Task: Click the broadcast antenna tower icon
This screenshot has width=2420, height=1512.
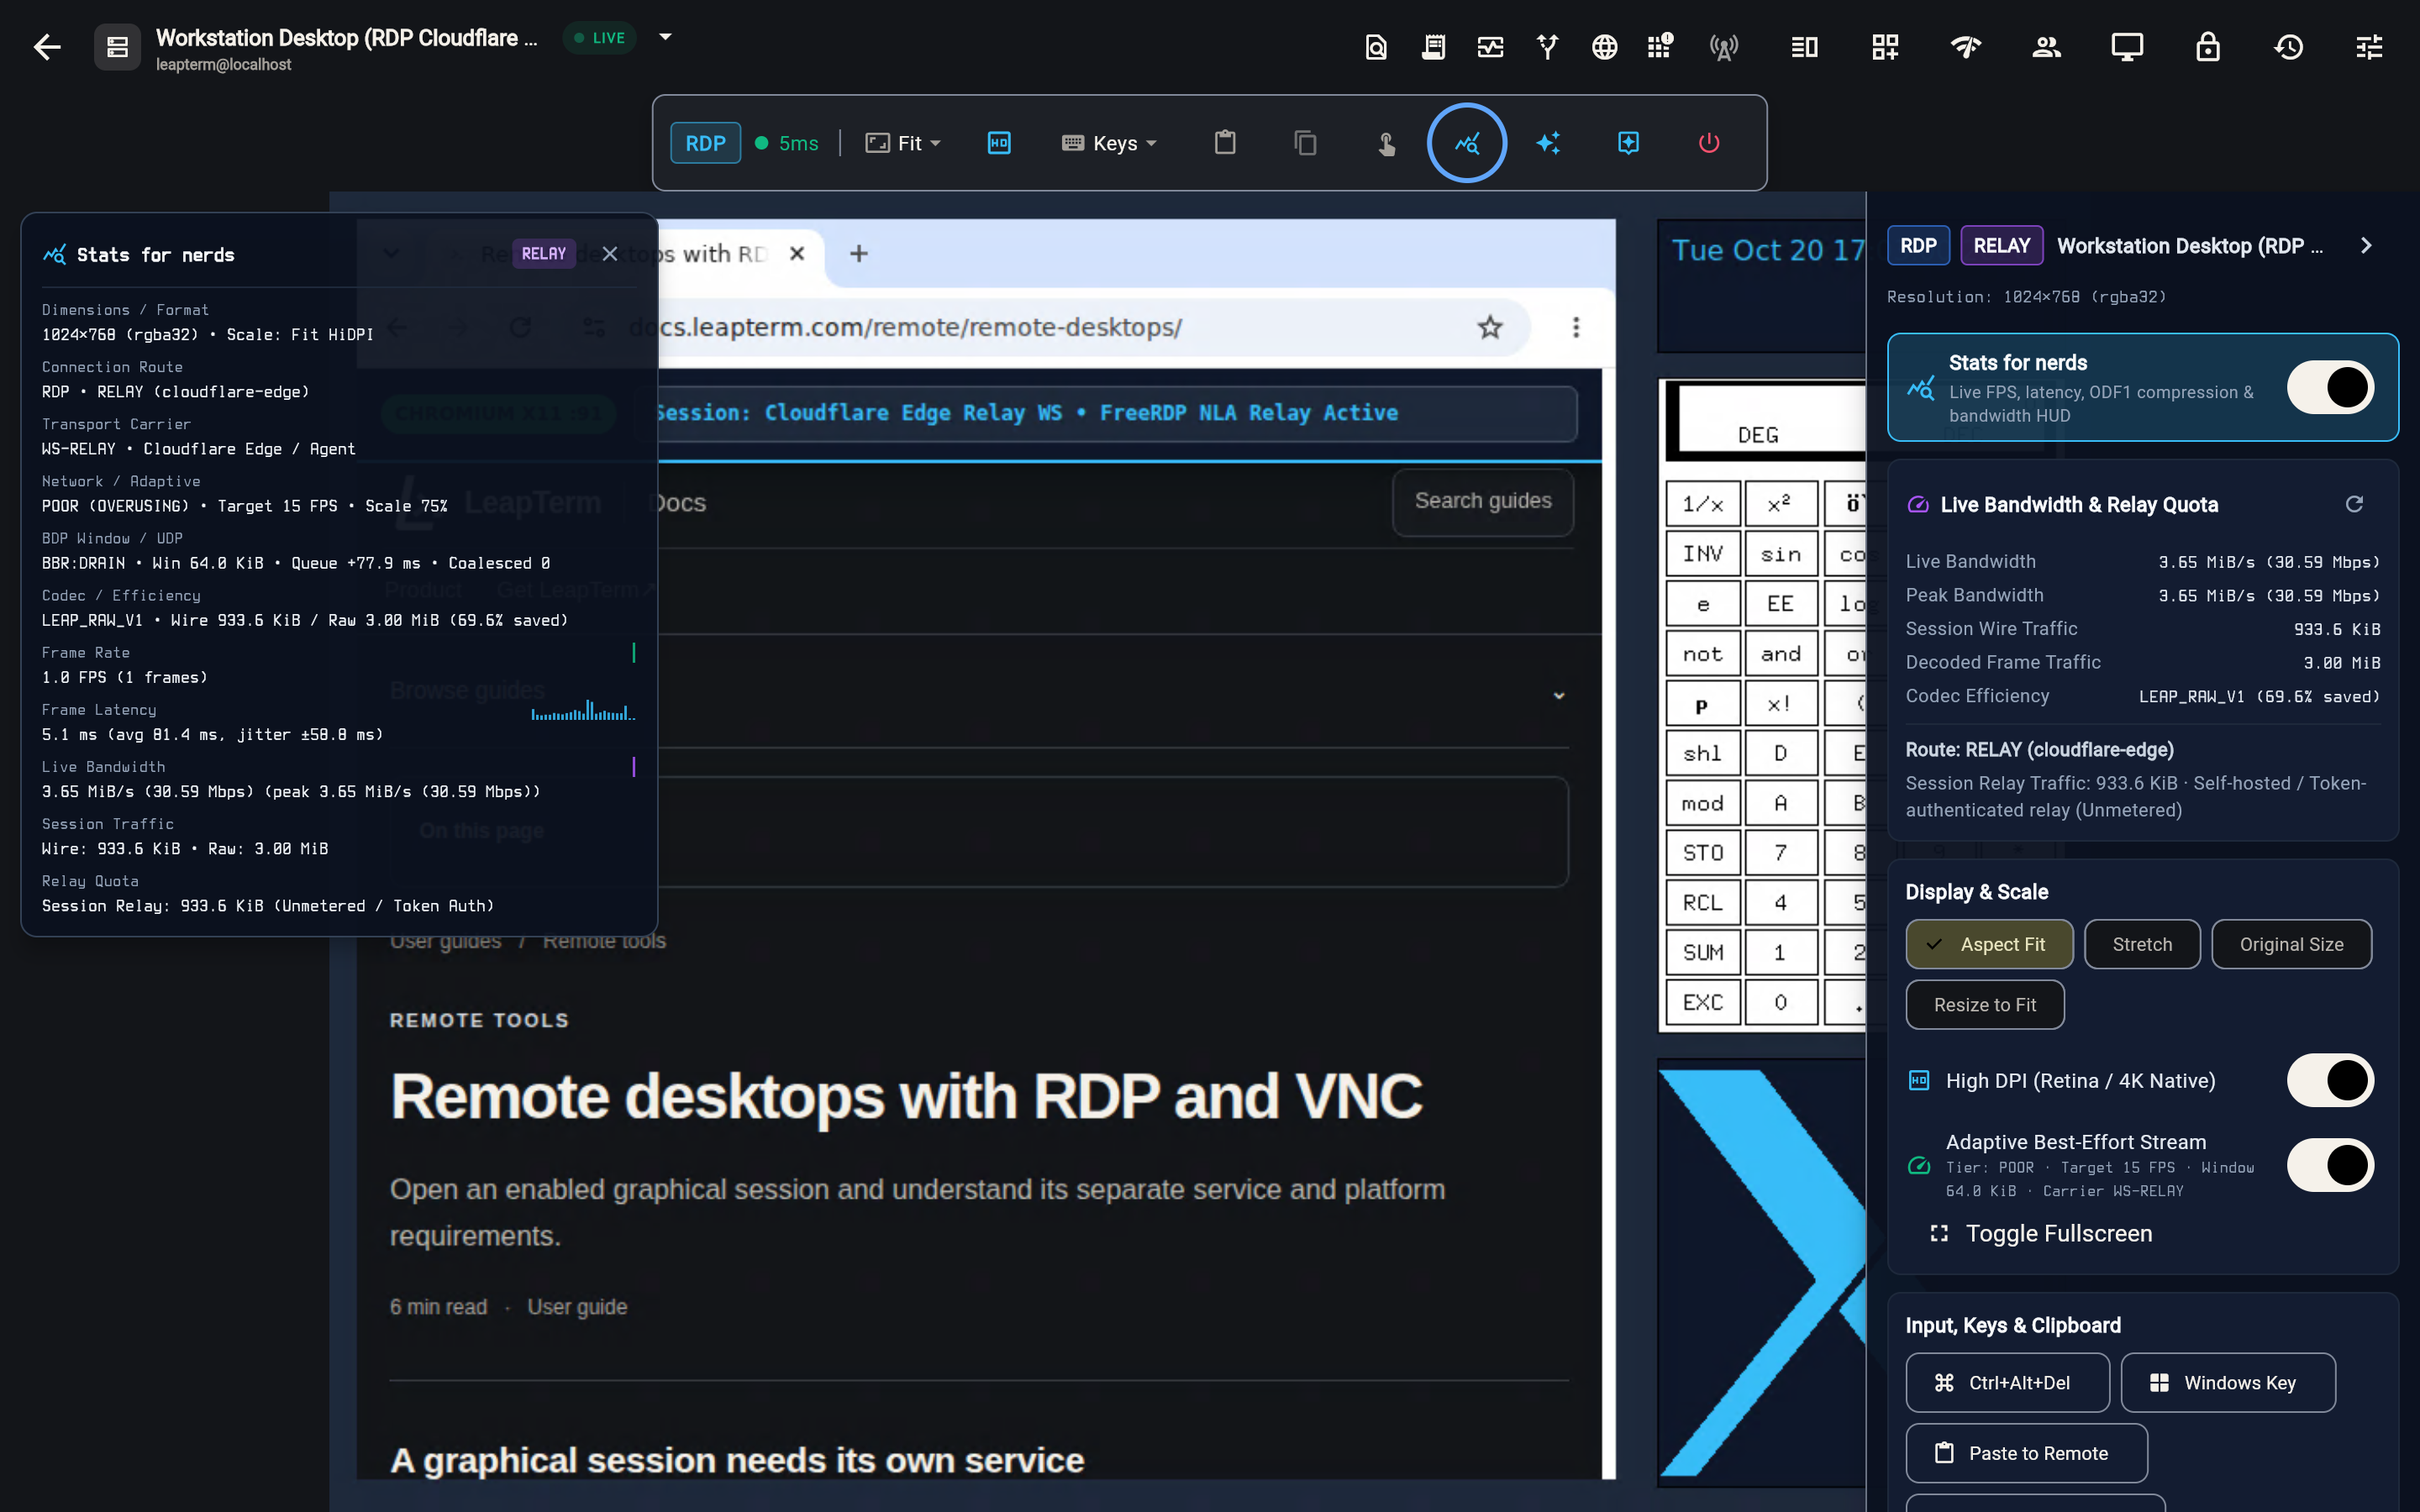Action: [1723, 47]
